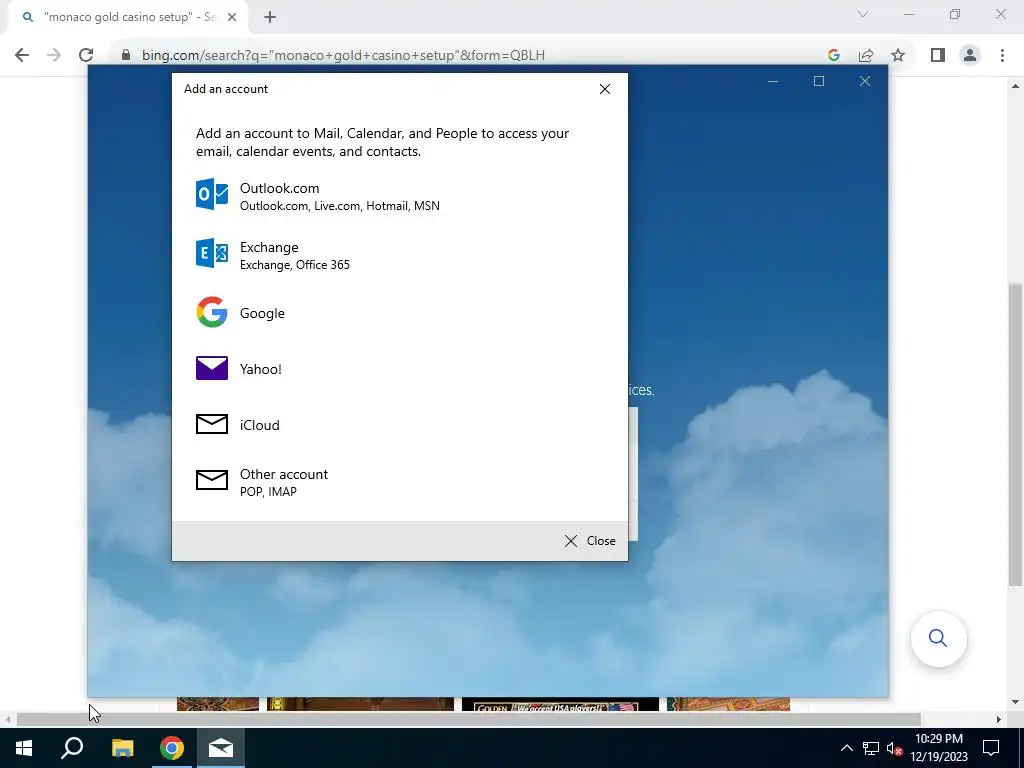Click the muted volume tray icon
1024x768 pixels.
tap(894, 748)
